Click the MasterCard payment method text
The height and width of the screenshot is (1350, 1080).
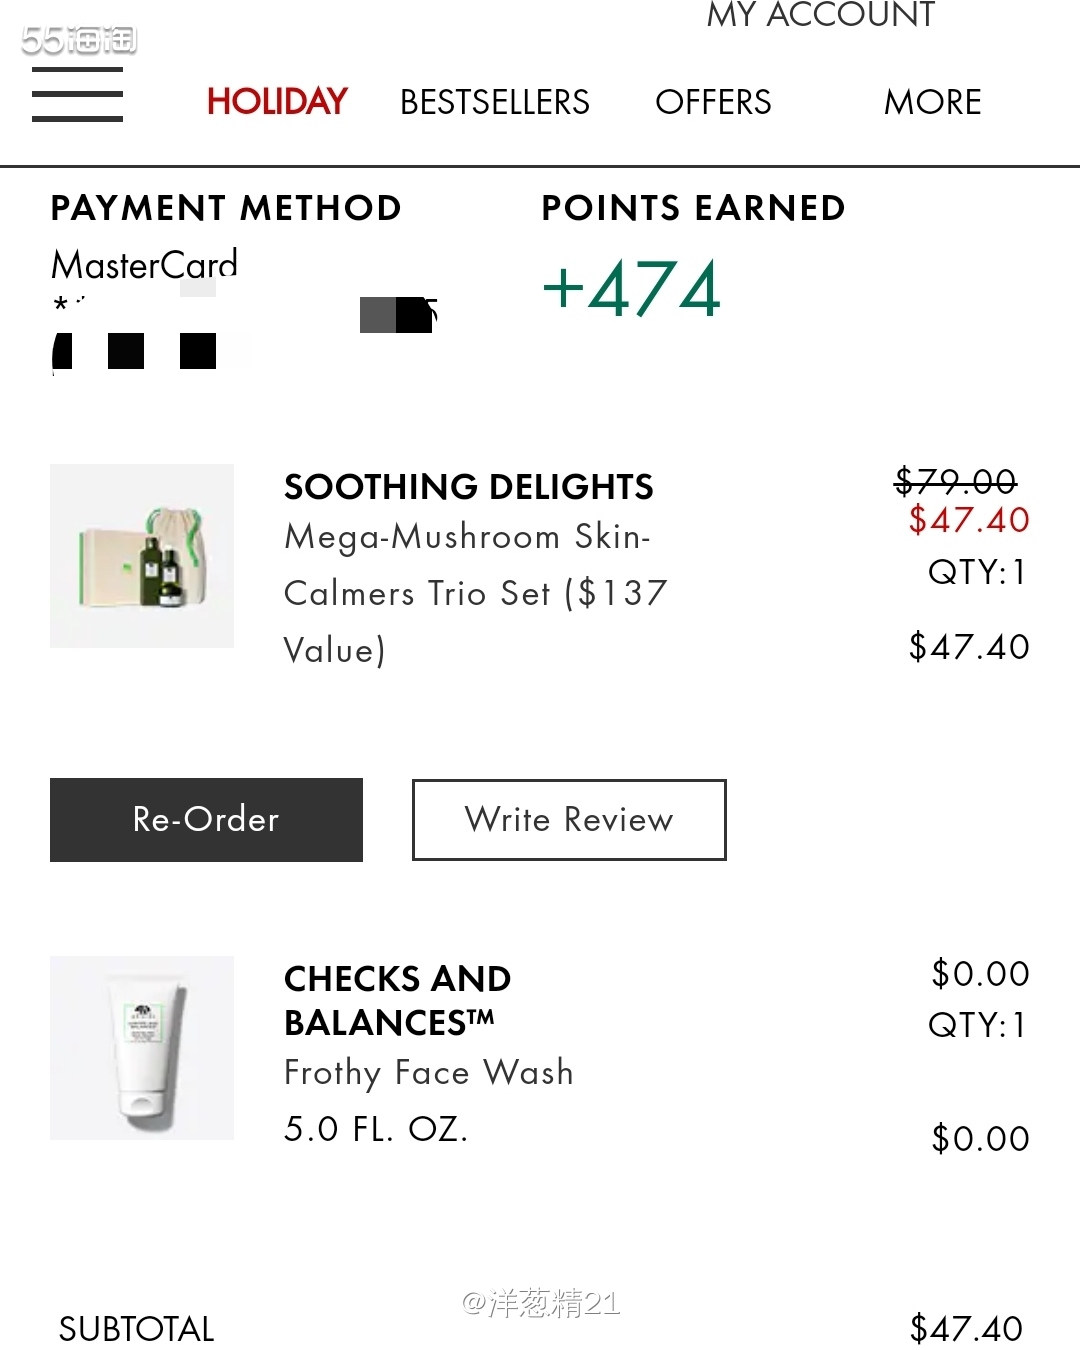(x=145, y=265)
